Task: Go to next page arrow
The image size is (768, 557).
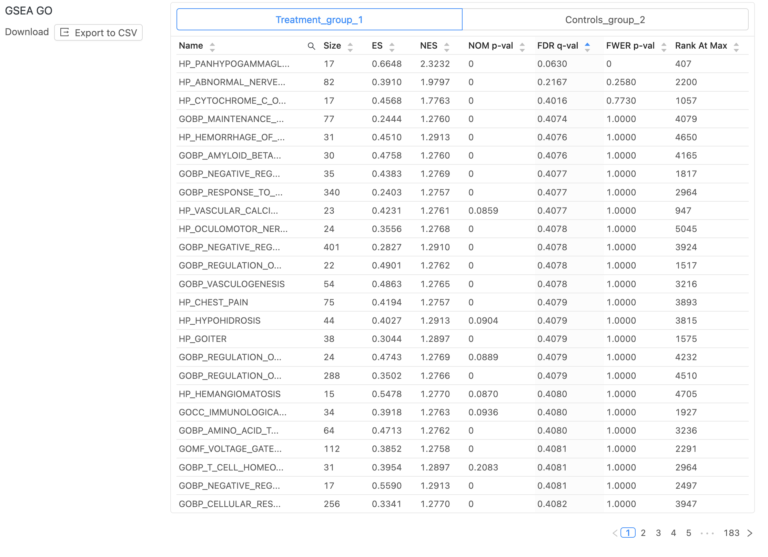Action: pos(750,533)
